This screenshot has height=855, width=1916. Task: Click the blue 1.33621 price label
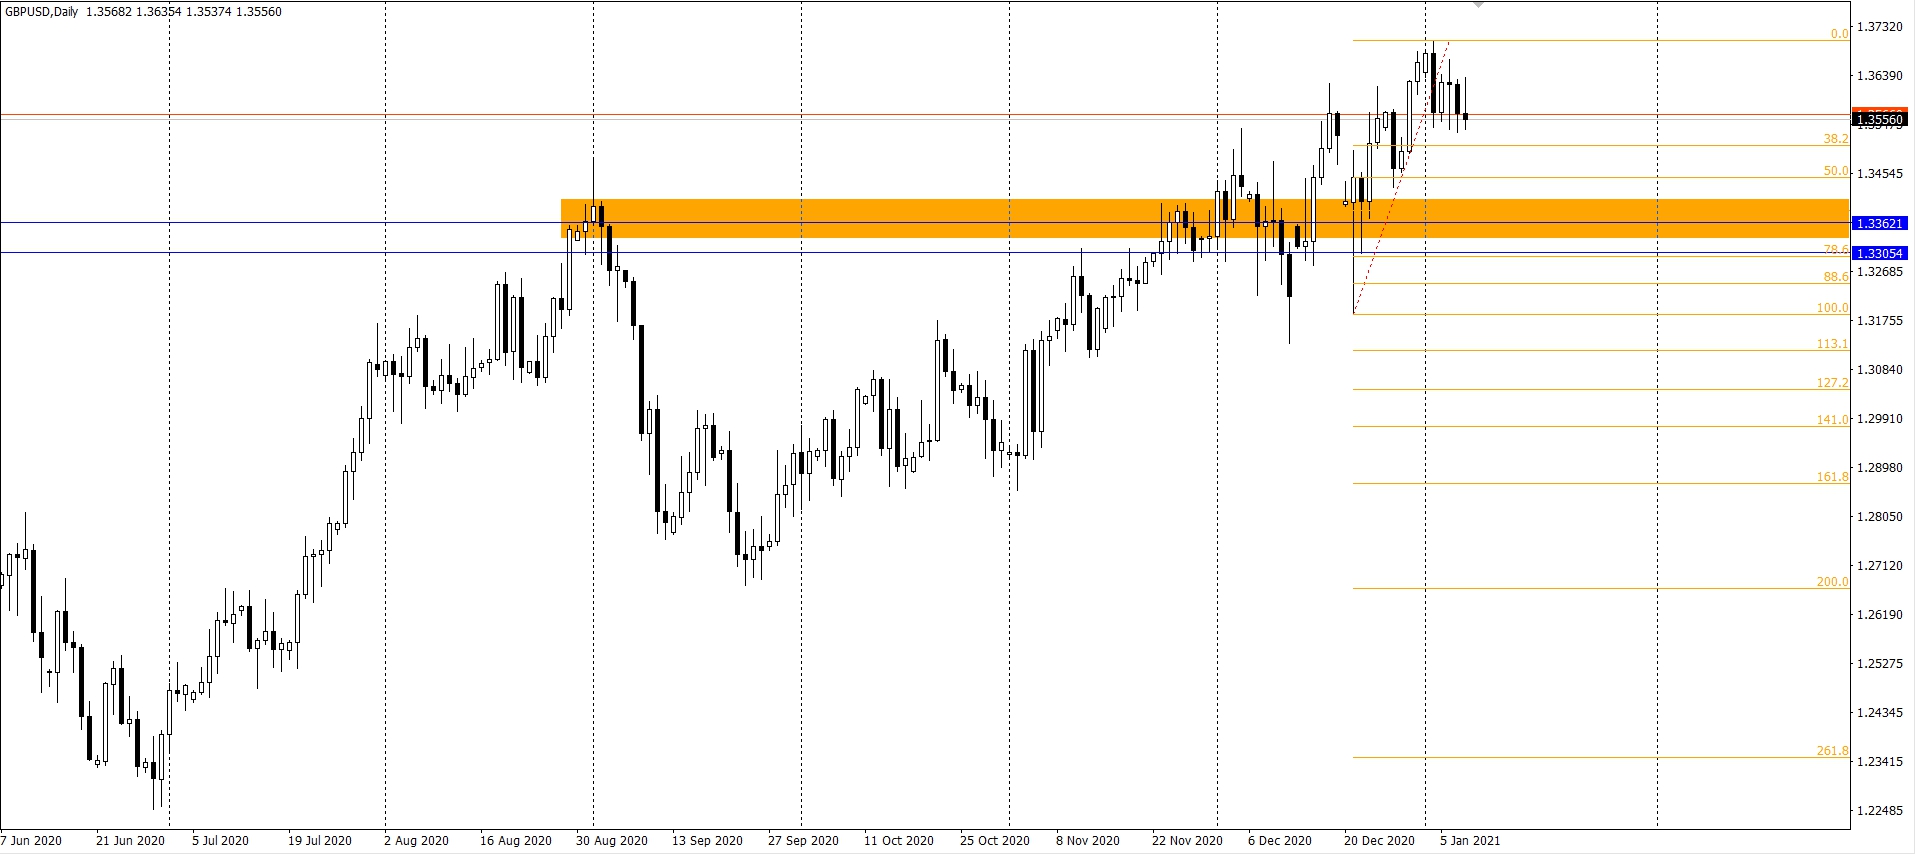(1879, 224)
